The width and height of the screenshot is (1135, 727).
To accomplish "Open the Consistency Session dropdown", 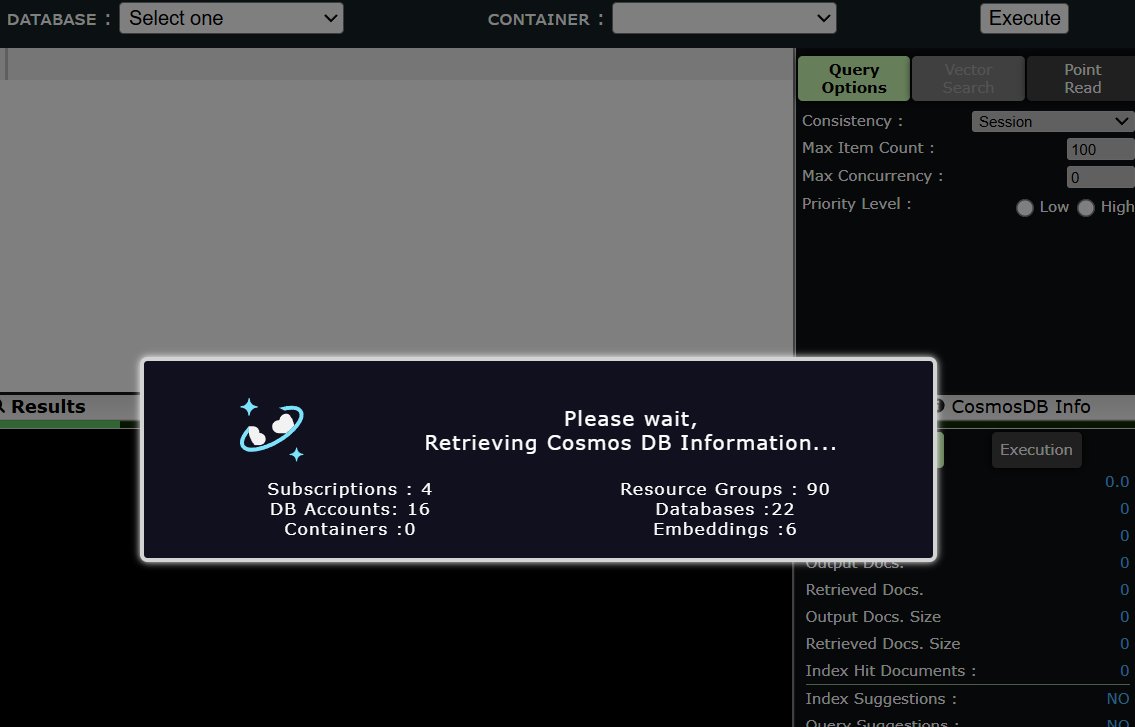I will tap(1053, 122).
